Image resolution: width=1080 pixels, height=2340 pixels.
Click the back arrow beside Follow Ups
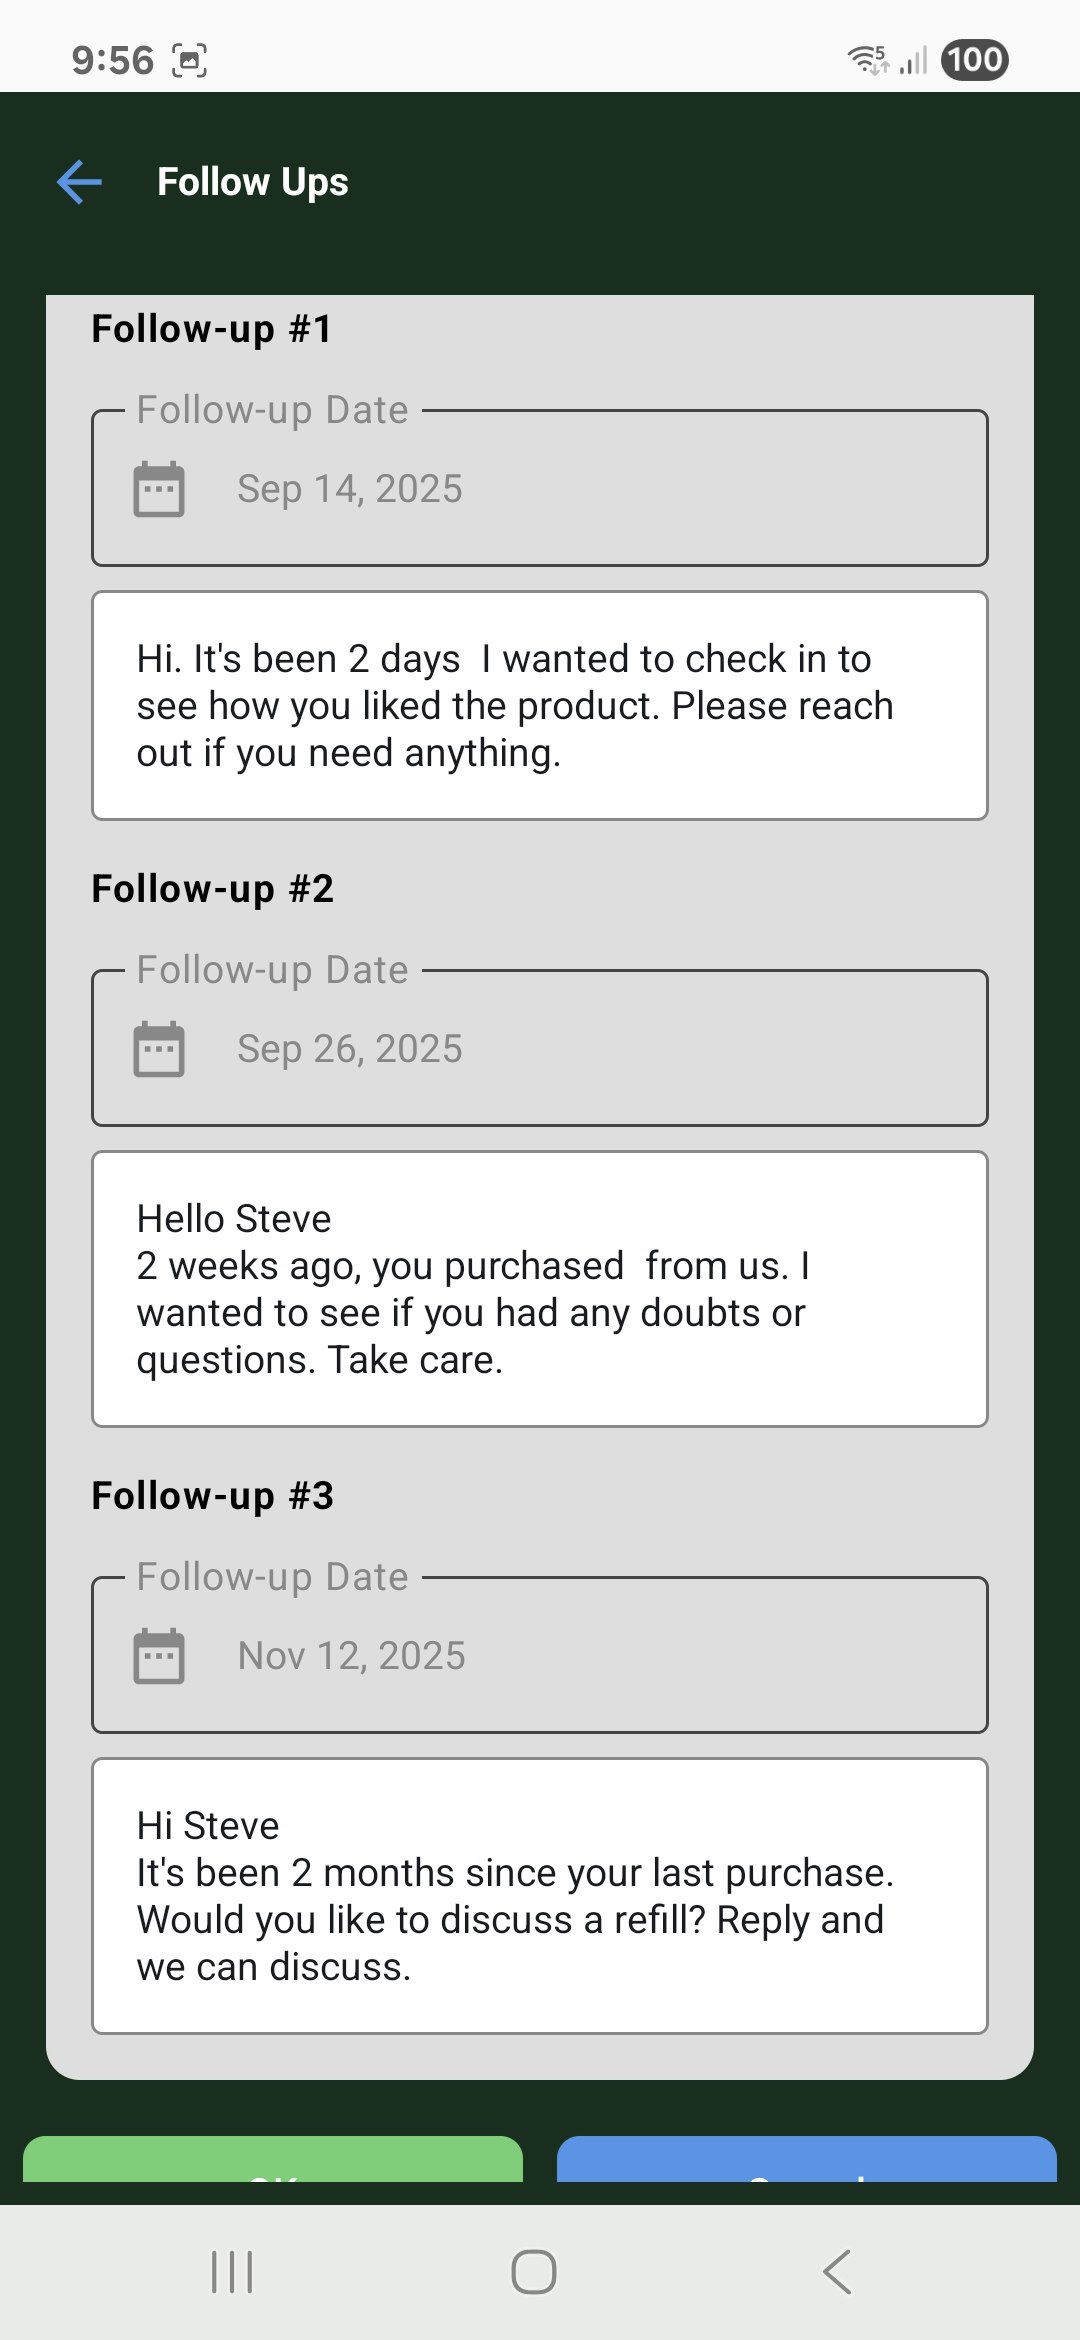79,181
